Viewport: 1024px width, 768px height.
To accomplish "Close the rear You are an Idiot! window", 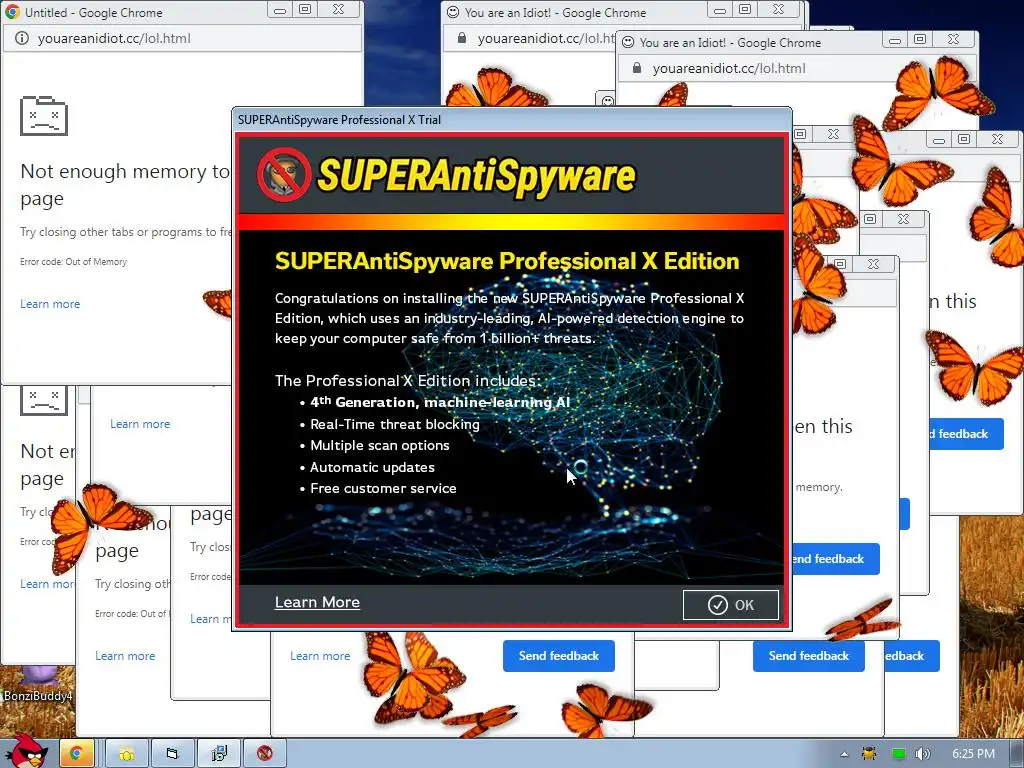I will 778,10.
